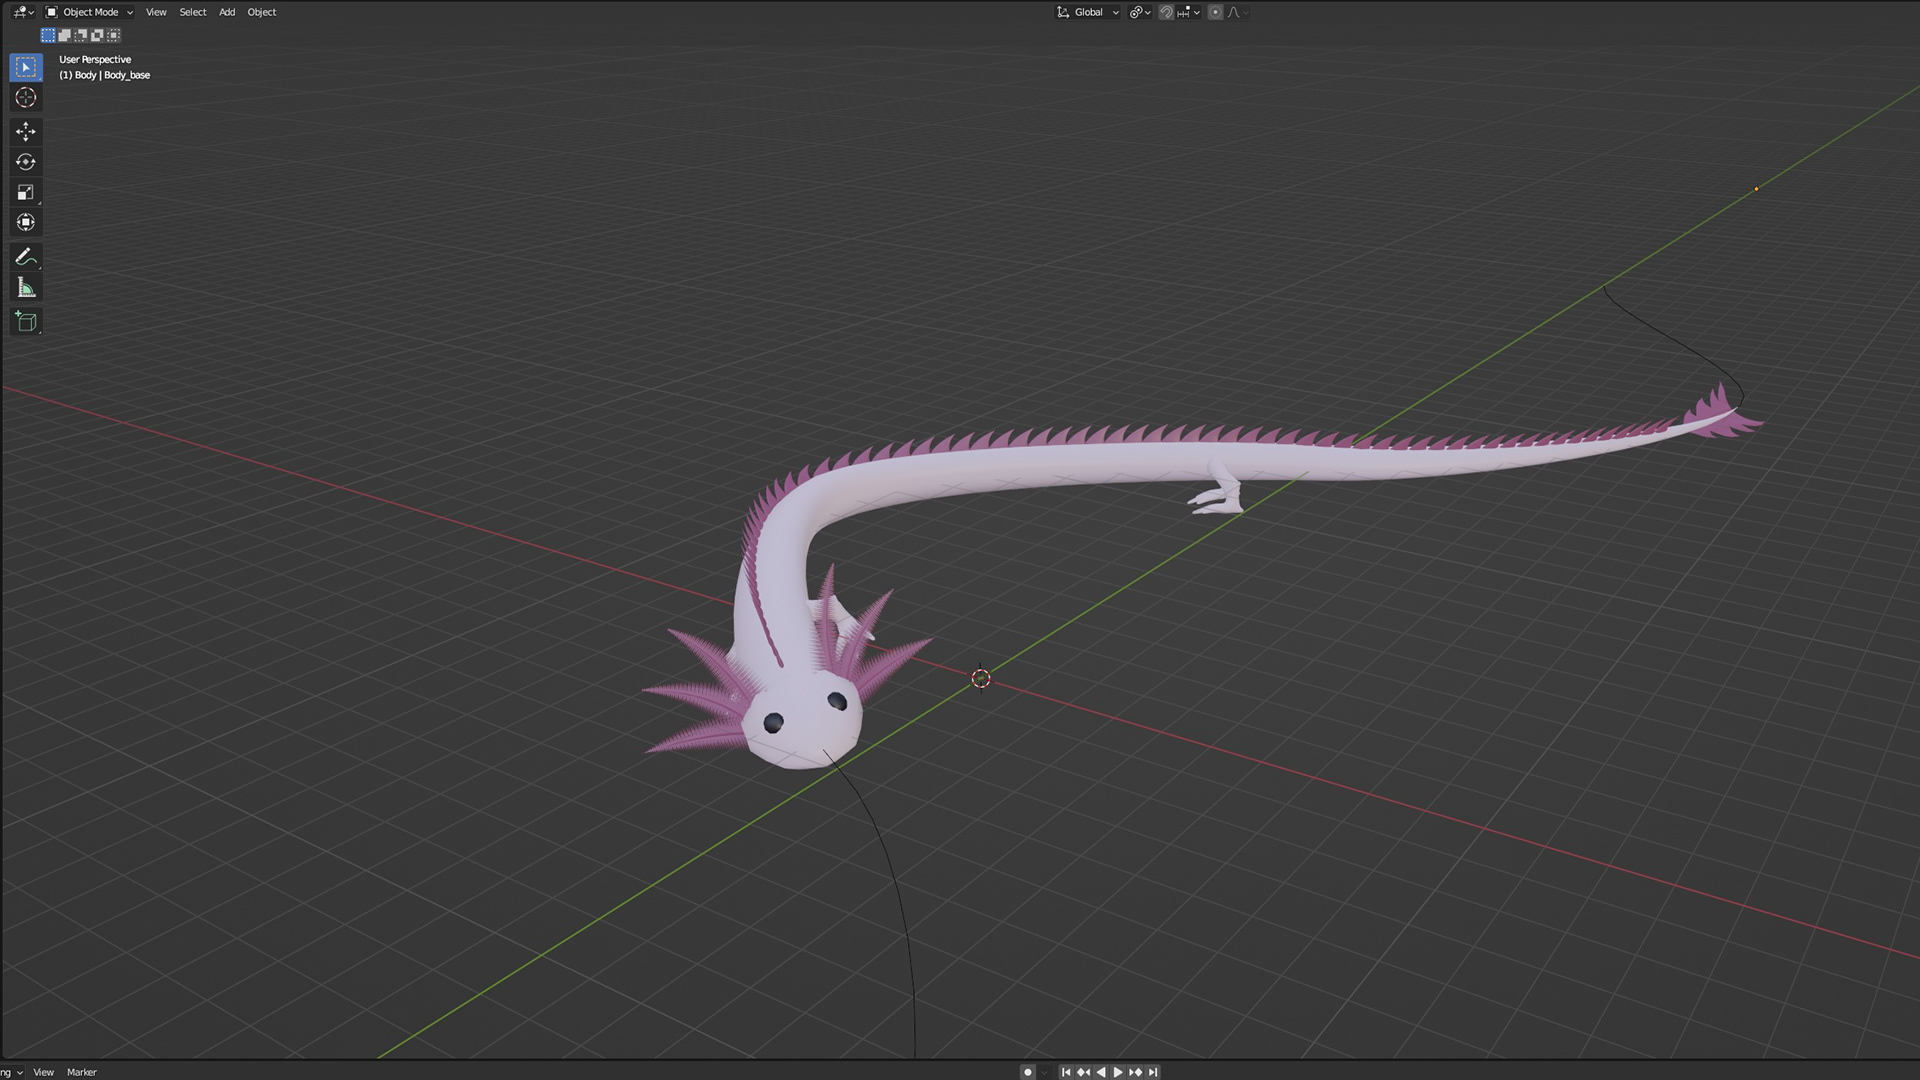Toggle auto keying record button
The image size is (1920, 1080).
pos(1027,1072)
